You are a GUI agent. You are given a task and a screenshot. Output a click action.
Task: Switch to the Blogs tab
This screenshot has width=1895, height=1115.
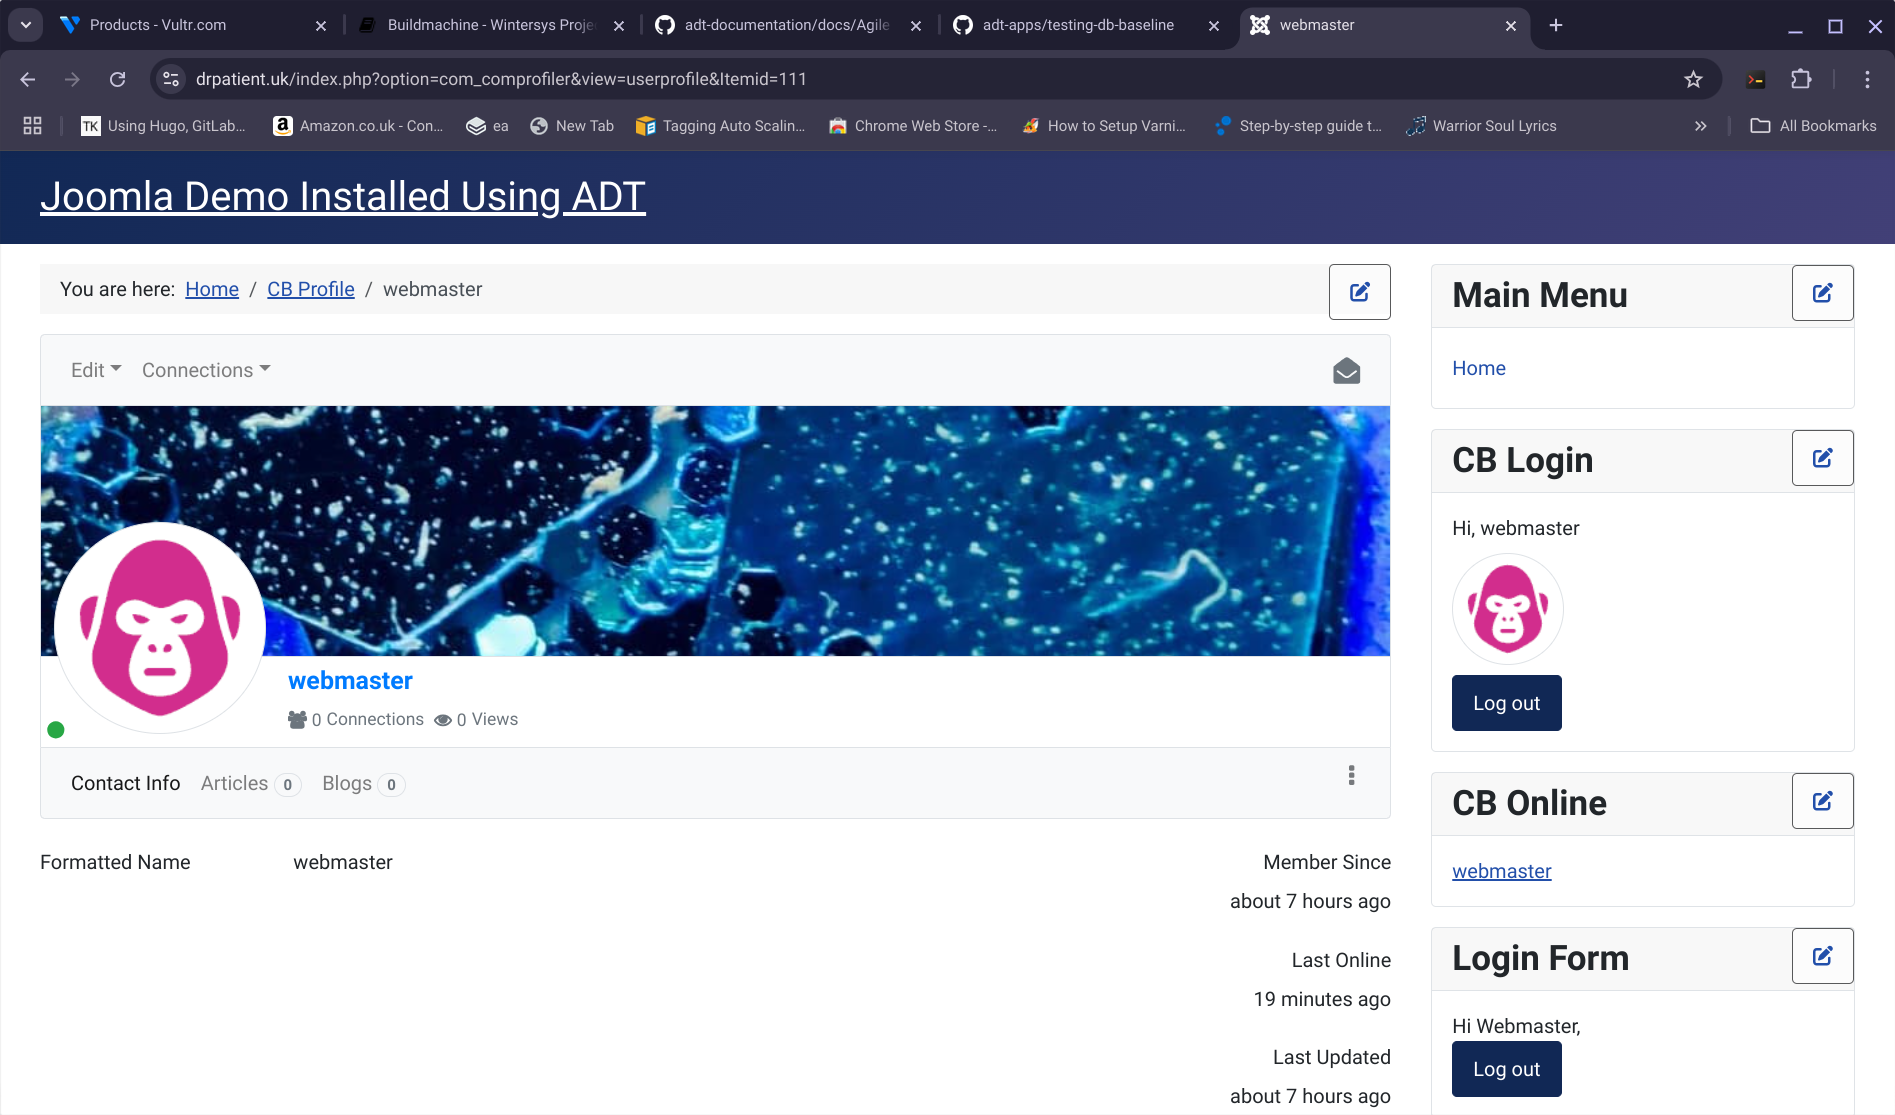[347, 783]
